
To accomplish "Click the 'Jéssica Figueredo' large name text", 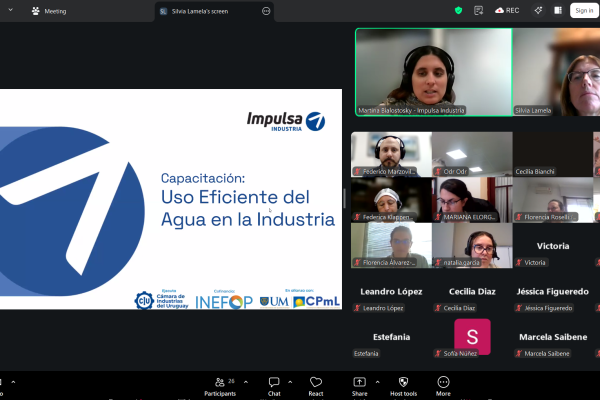I will (x=553, y=292).
